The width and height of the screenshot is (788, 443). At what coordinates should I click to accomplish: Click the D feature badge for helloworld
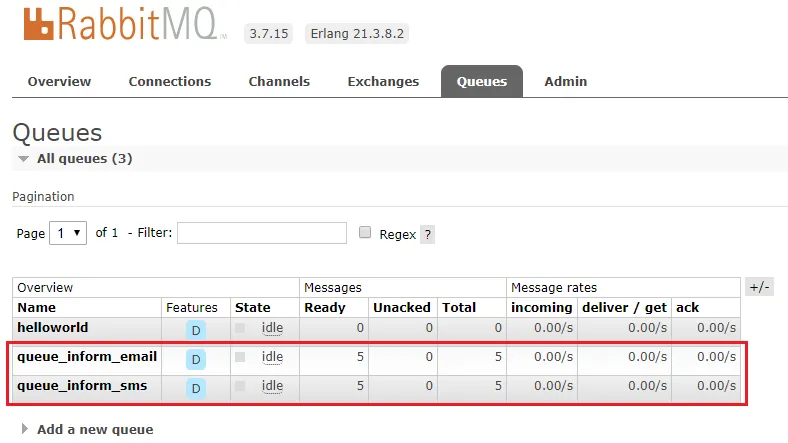196,329
